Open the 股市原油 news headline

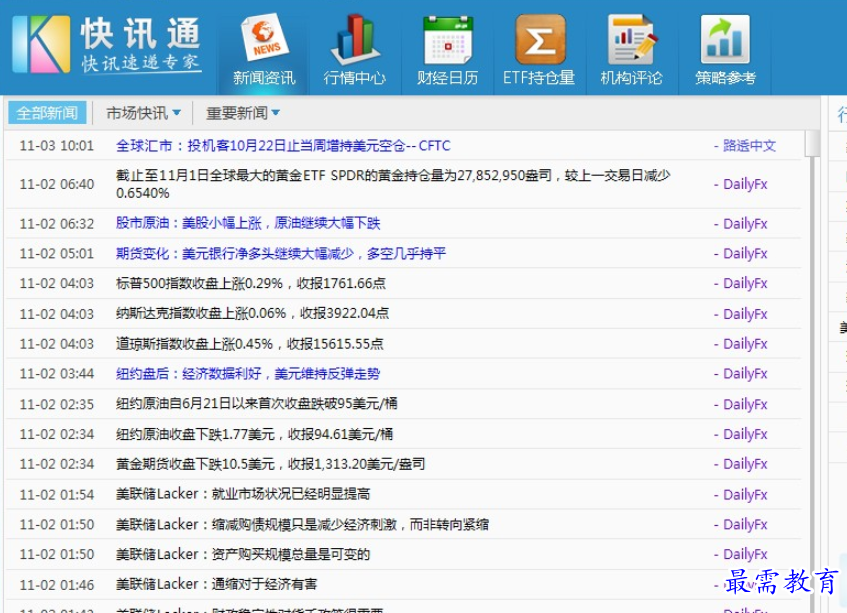(248, 224)
